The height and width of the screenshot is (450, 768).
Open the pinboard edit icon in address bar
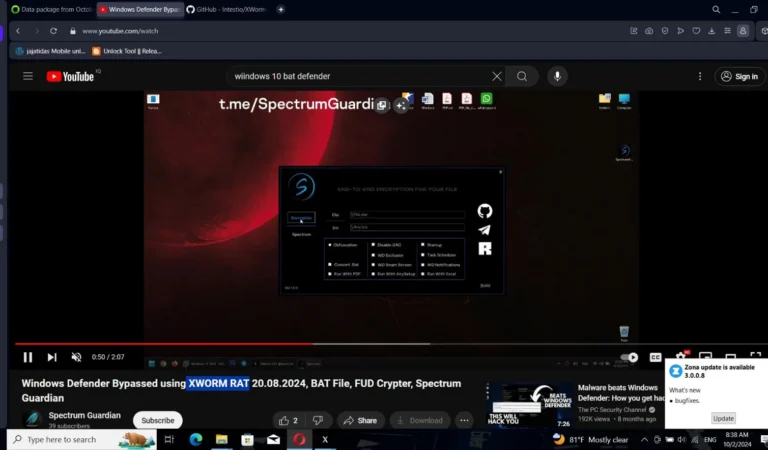pos(633,31)
